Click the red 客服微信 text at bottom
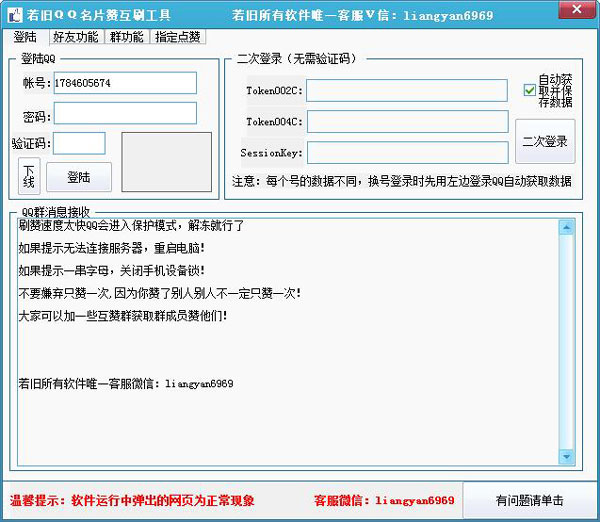This screenshot has height=522, width=600. [x=384, y=500]
